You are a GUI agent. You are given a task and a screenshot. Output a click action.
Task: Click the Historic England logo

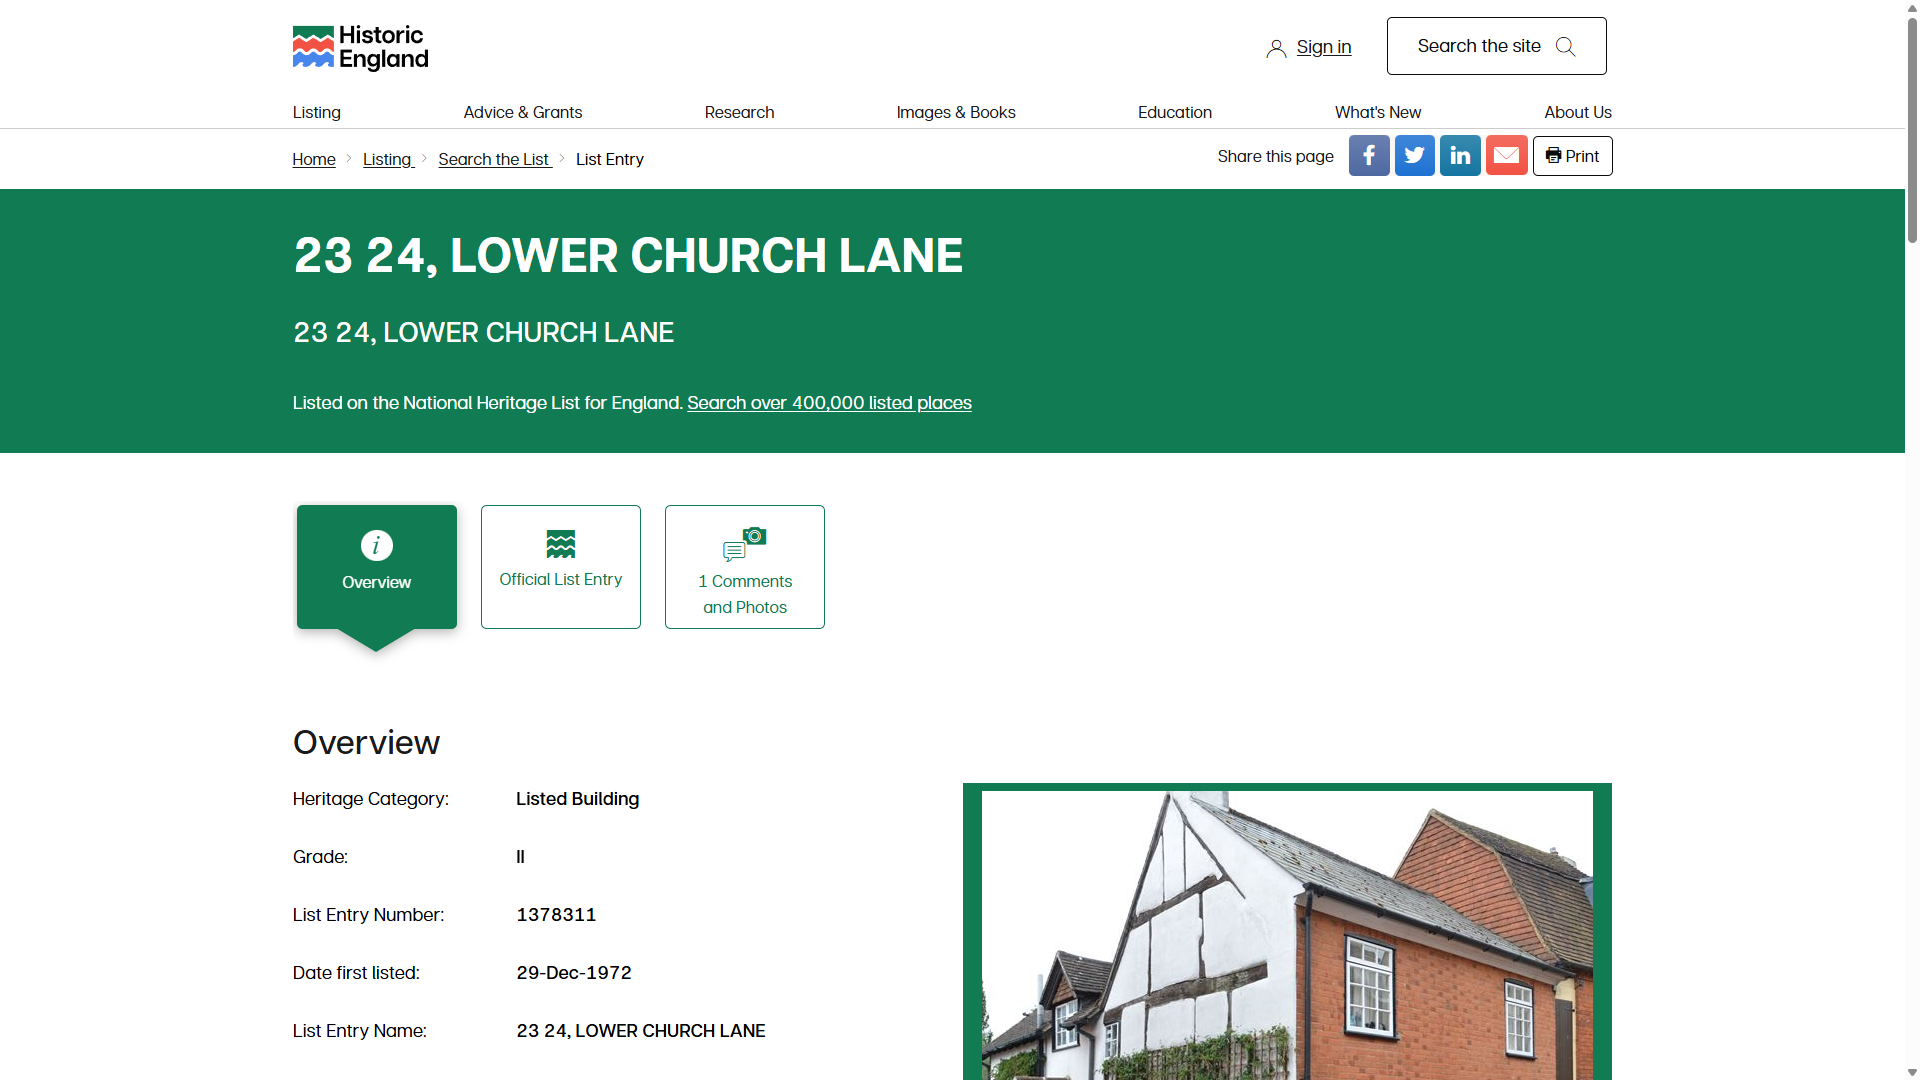click(360, 48)
